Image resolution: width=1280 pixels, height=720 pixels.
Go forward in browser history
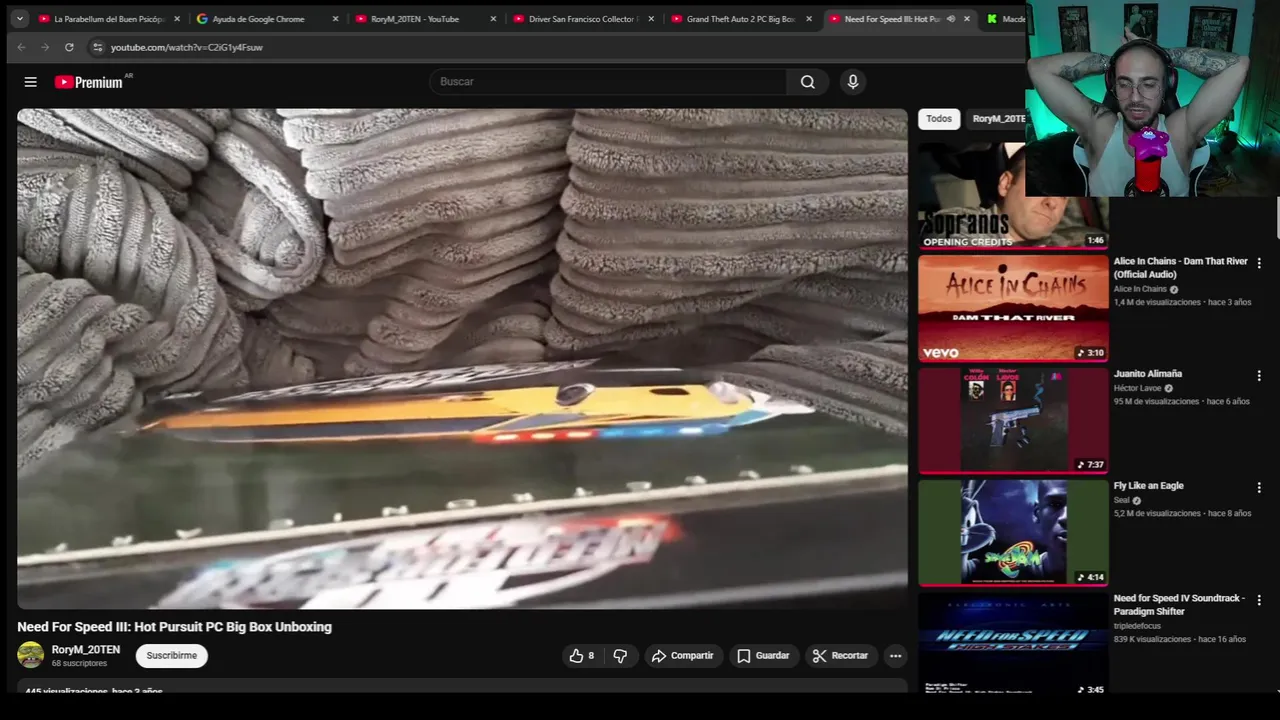45,47
